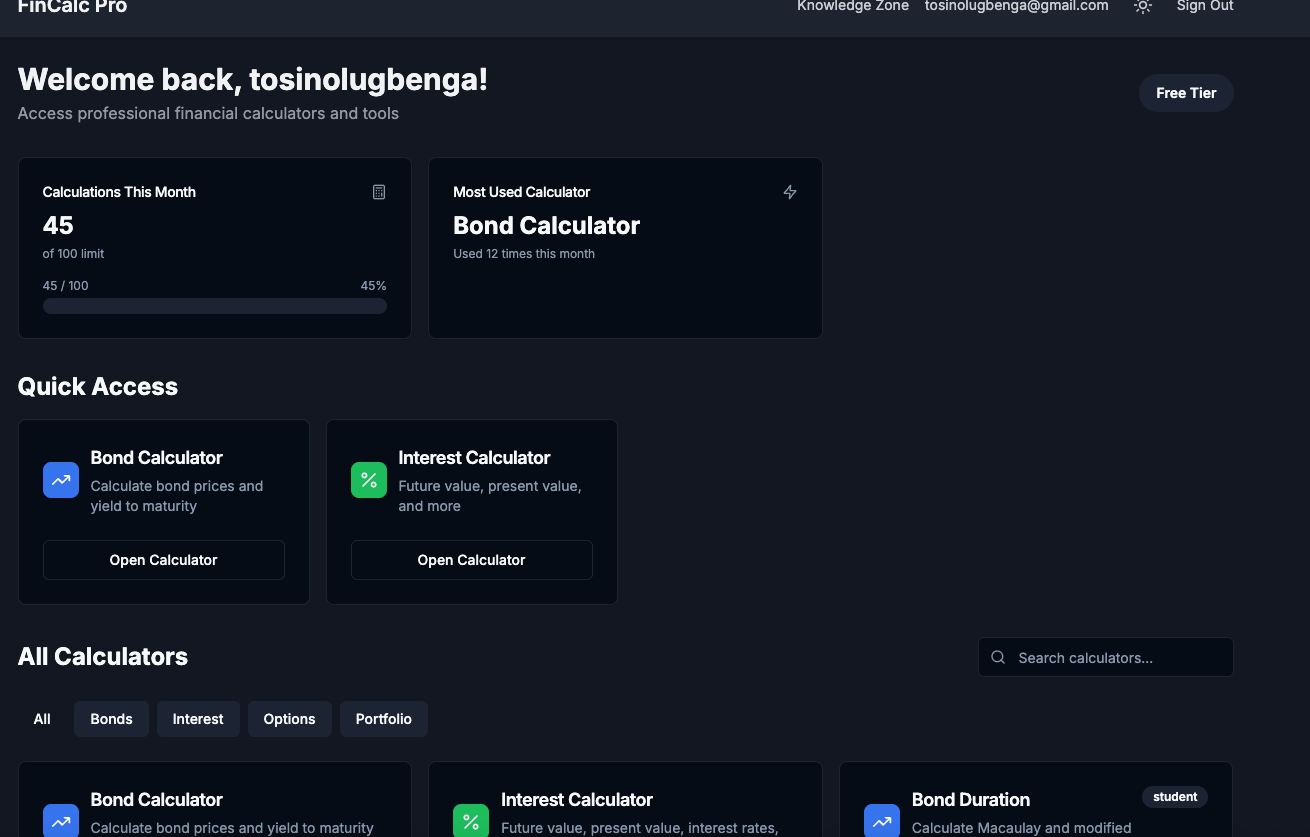Click the student badge on Bond Duration
The height and width of the screenshot is (837, 1310).
[1175, 797]
